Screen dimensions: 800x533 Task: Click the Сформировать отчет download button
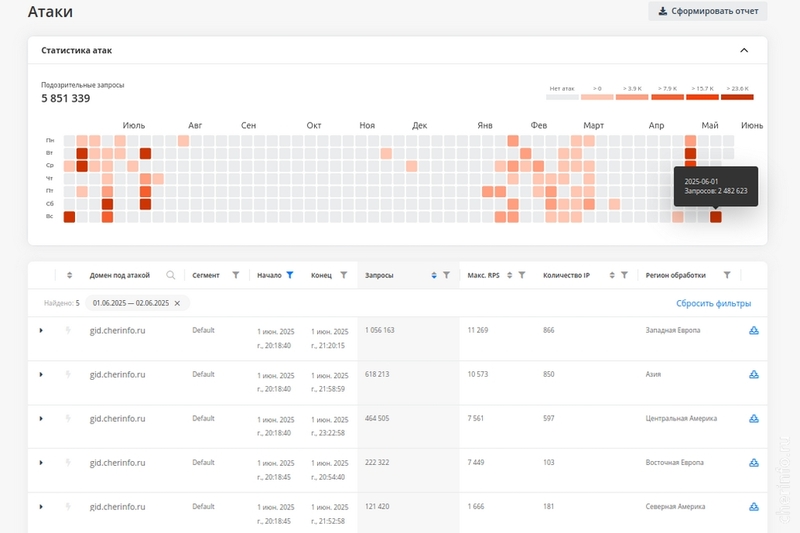click(708, 11)
